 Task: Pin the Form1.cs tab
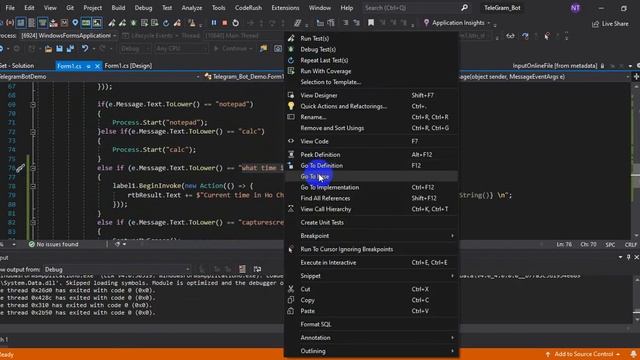click(x=88, y=66)
